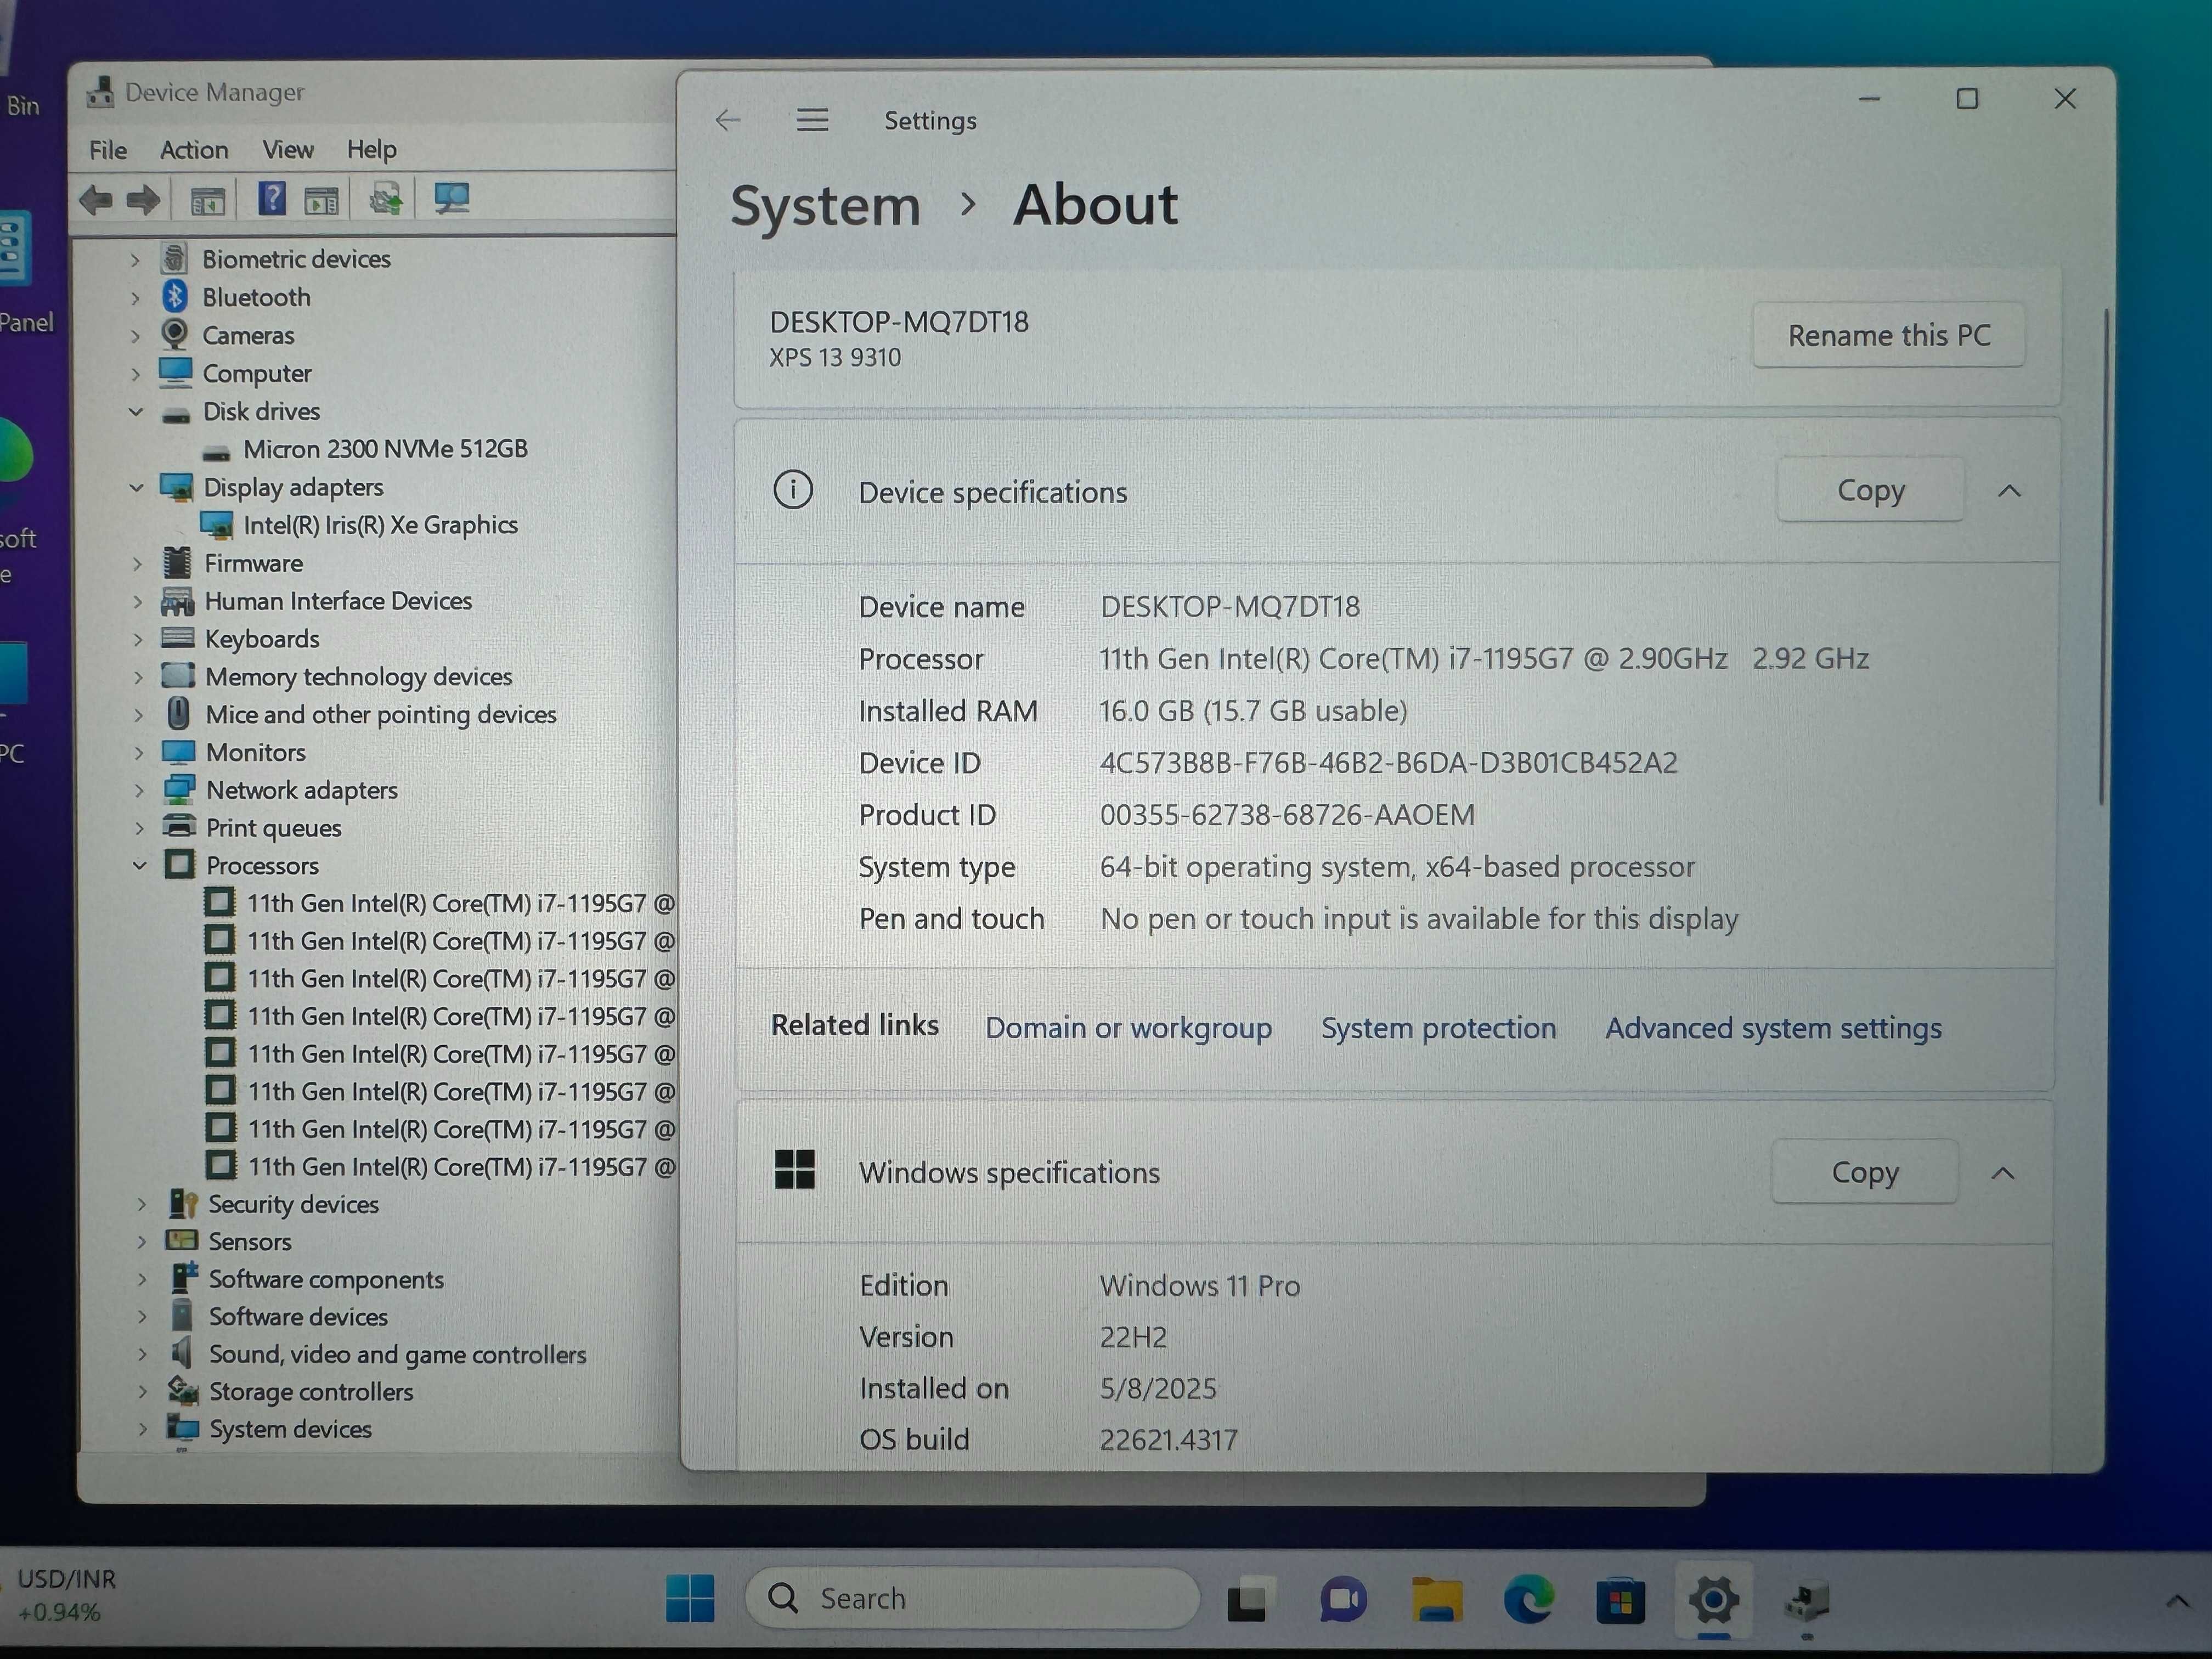Copy the Device specifications

click(x=1870, y=490)
